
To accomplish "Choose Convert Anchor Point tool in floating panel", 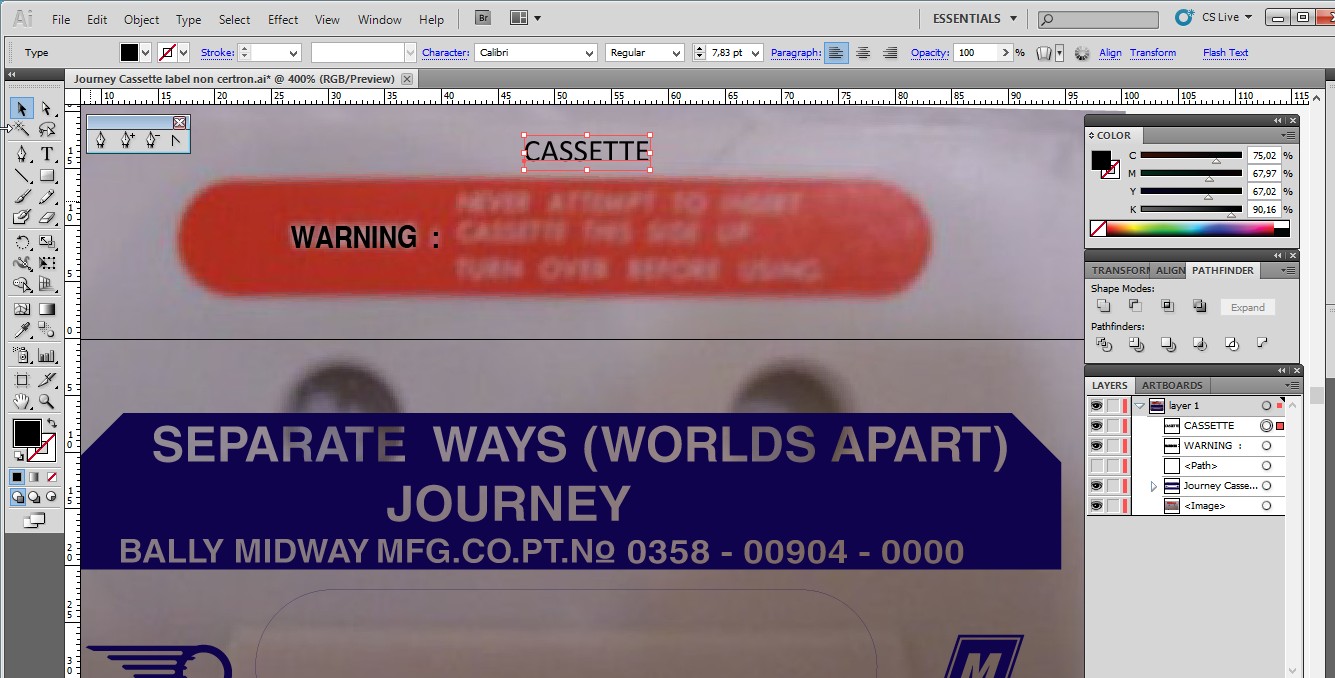I will click(176, 141).
